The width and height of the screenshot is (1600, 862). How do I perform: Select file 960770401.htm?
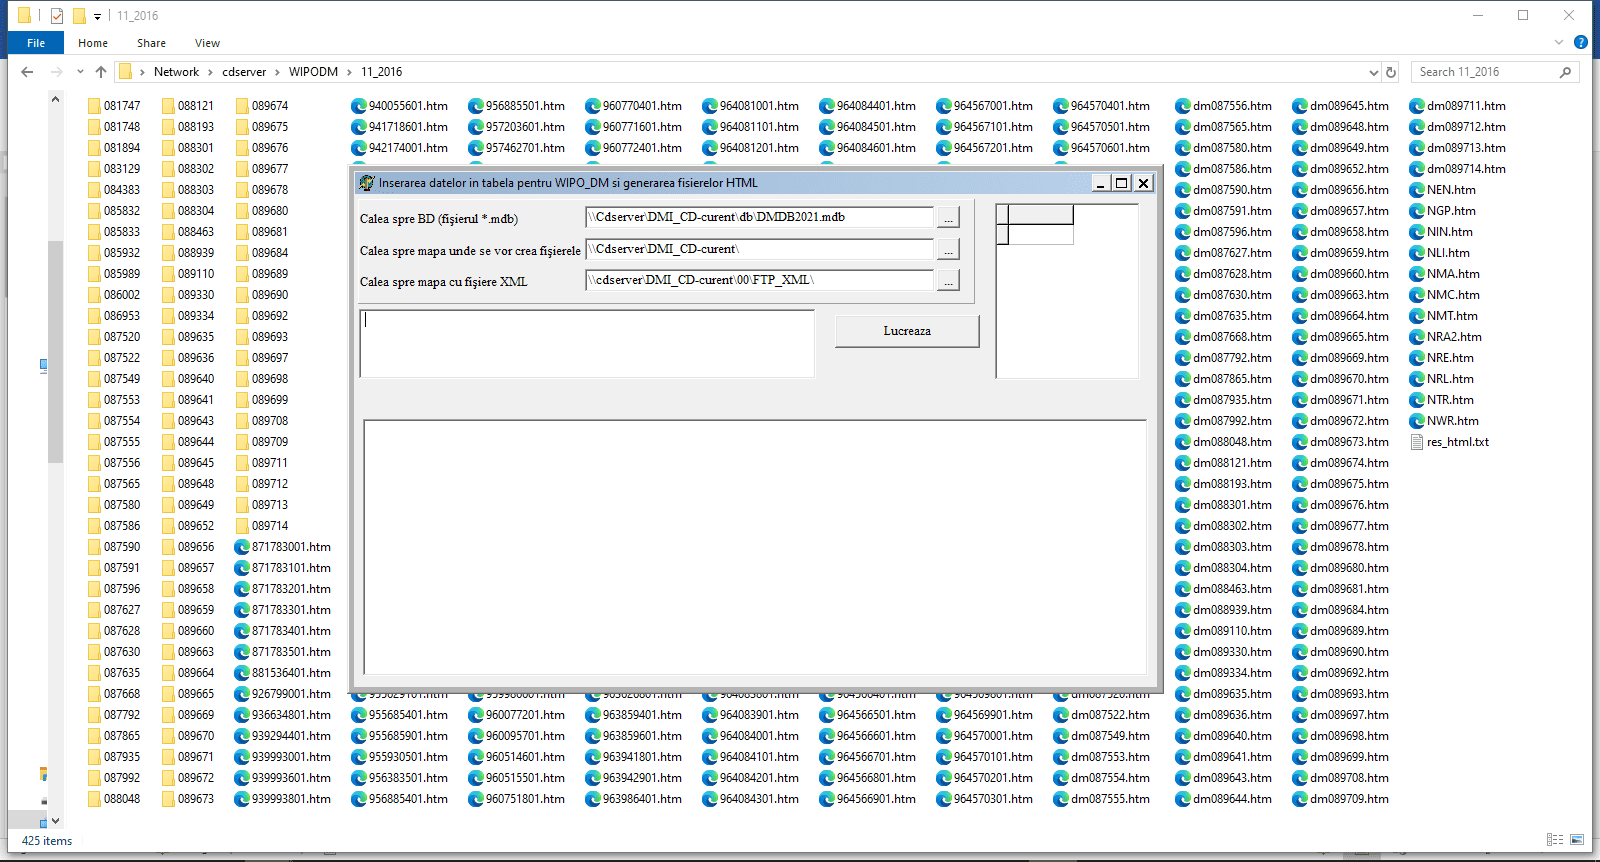point(633,106)
